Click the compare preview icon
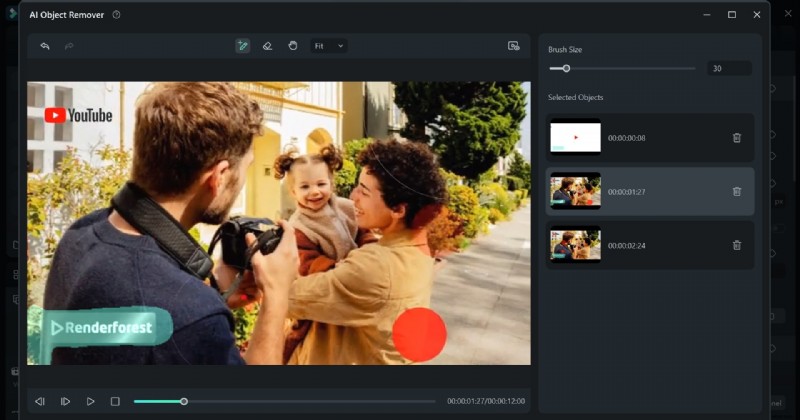This screenshot has height=420, width=800. (514, 46)
